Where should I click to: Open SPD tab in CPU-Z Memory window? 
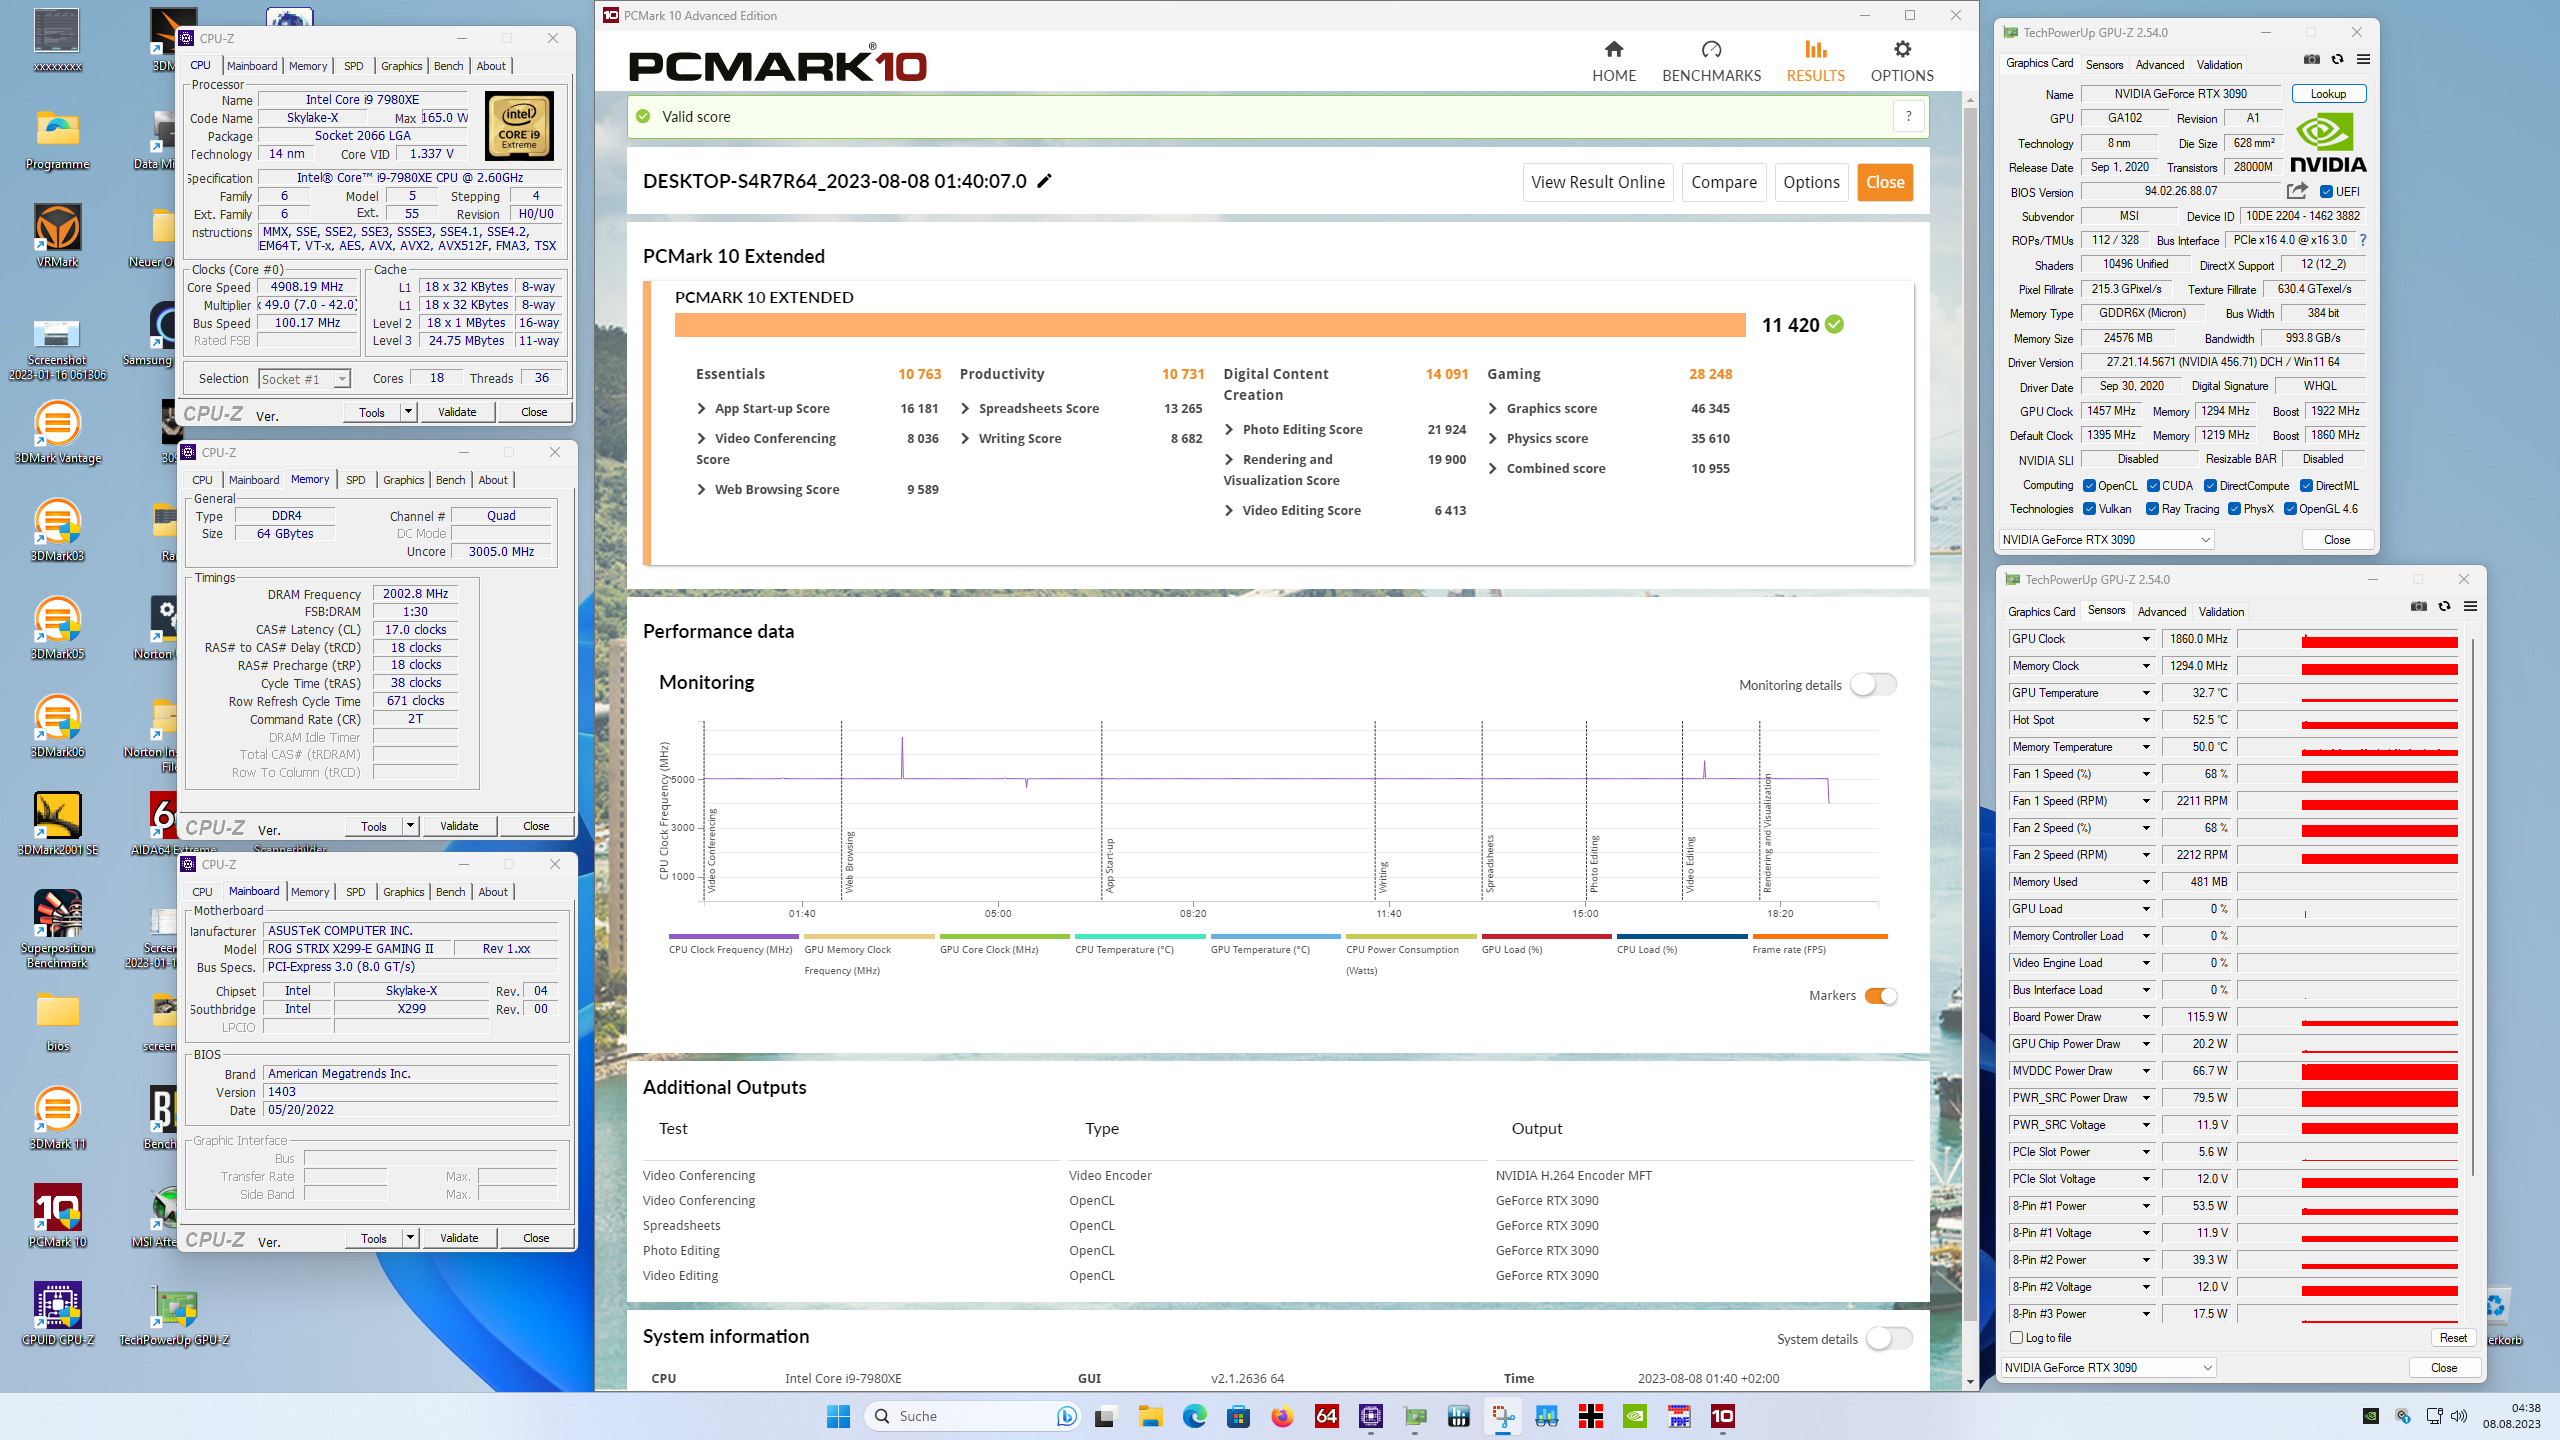click(355, 480)
